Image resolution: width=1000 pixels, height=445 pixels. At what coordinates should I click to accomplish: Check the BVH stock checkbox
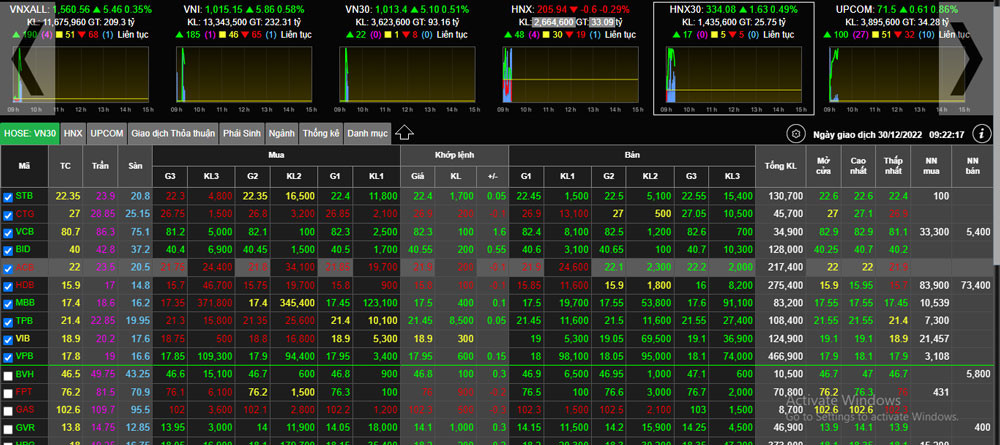8,374
